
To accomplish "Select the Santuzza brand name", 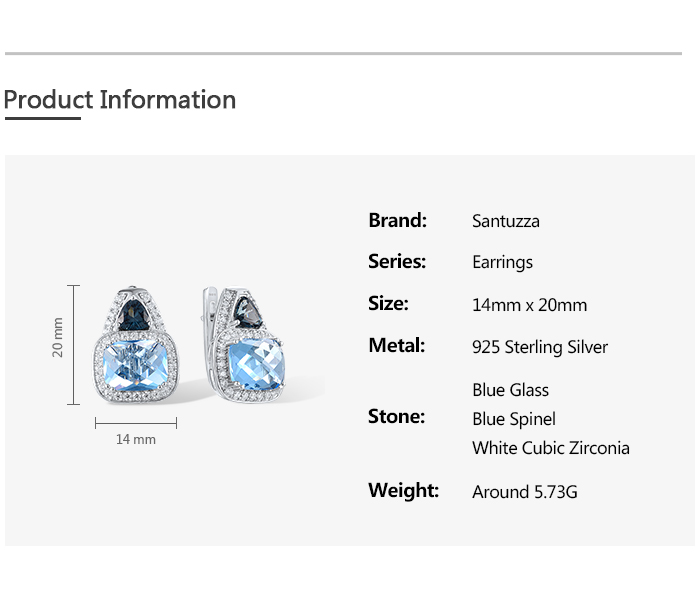I will coord(505,221).
